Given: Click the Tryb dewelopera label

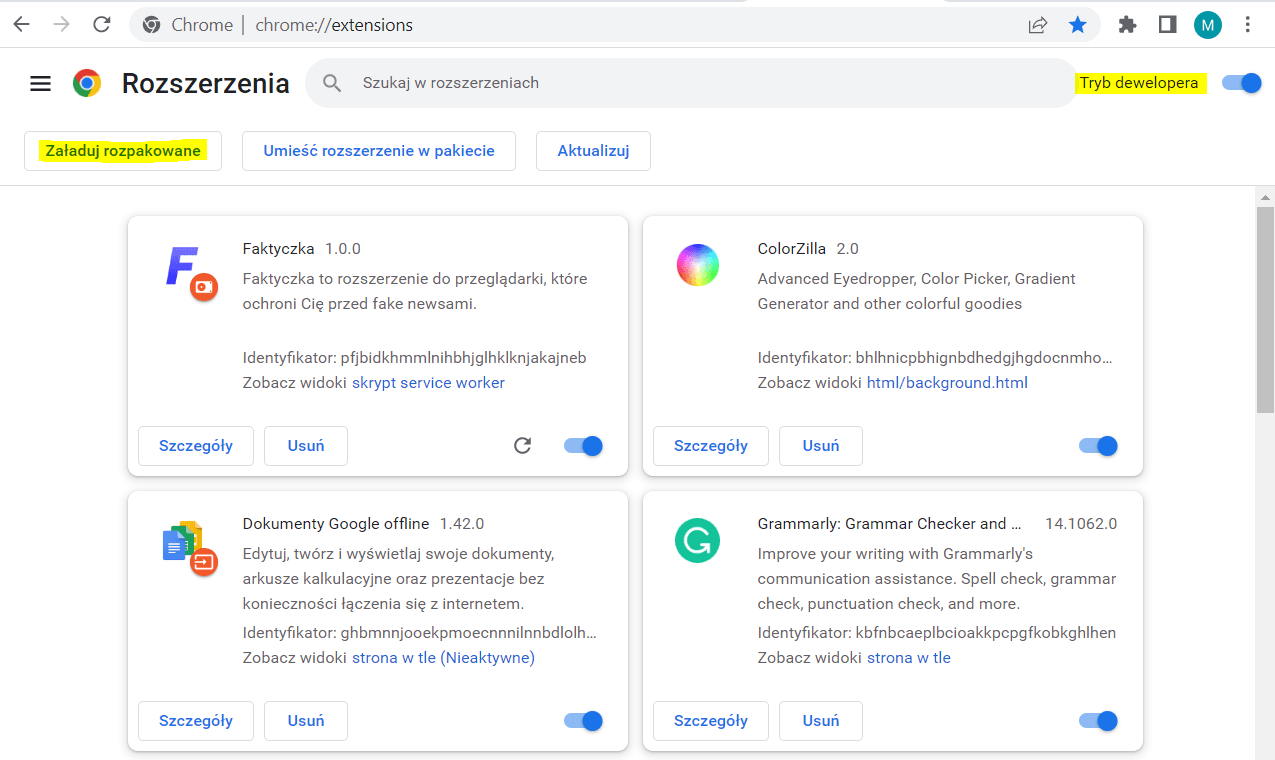Looking at the screenshot, I should click(x=1139, y=83).
